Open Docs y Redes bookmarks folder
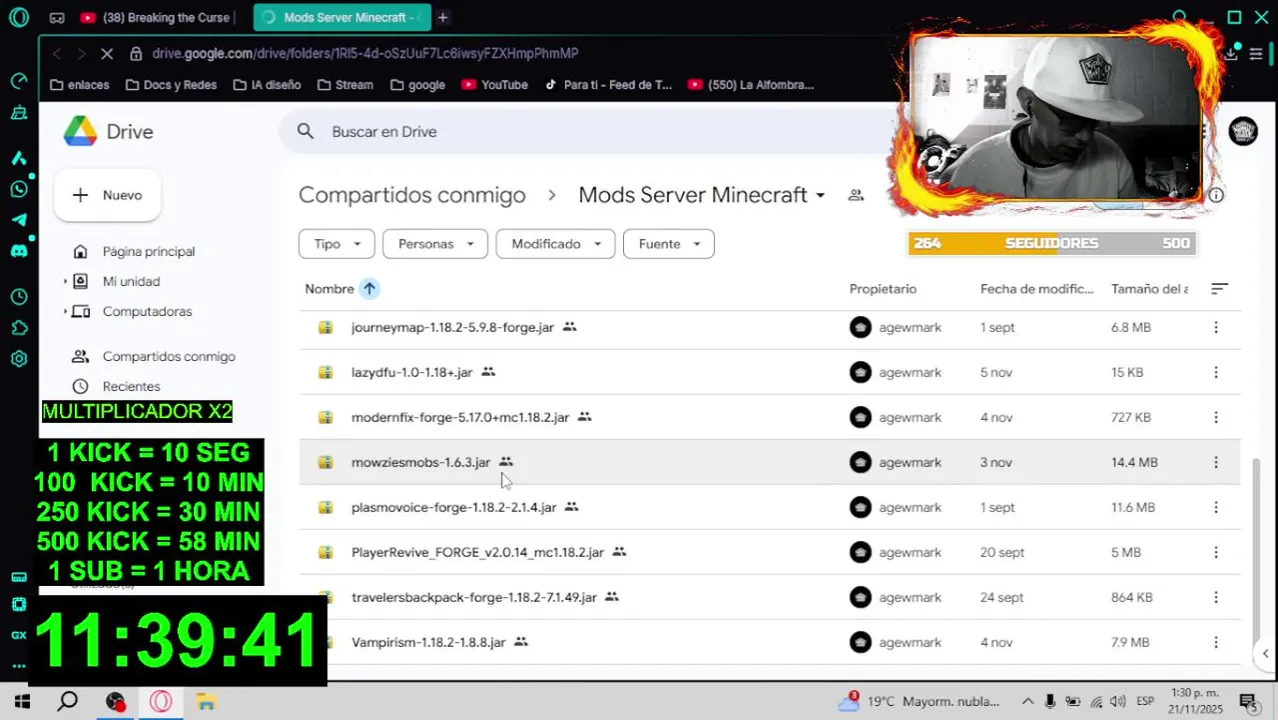This screenshot has height=720, width=1278. (x=171, y=85)
